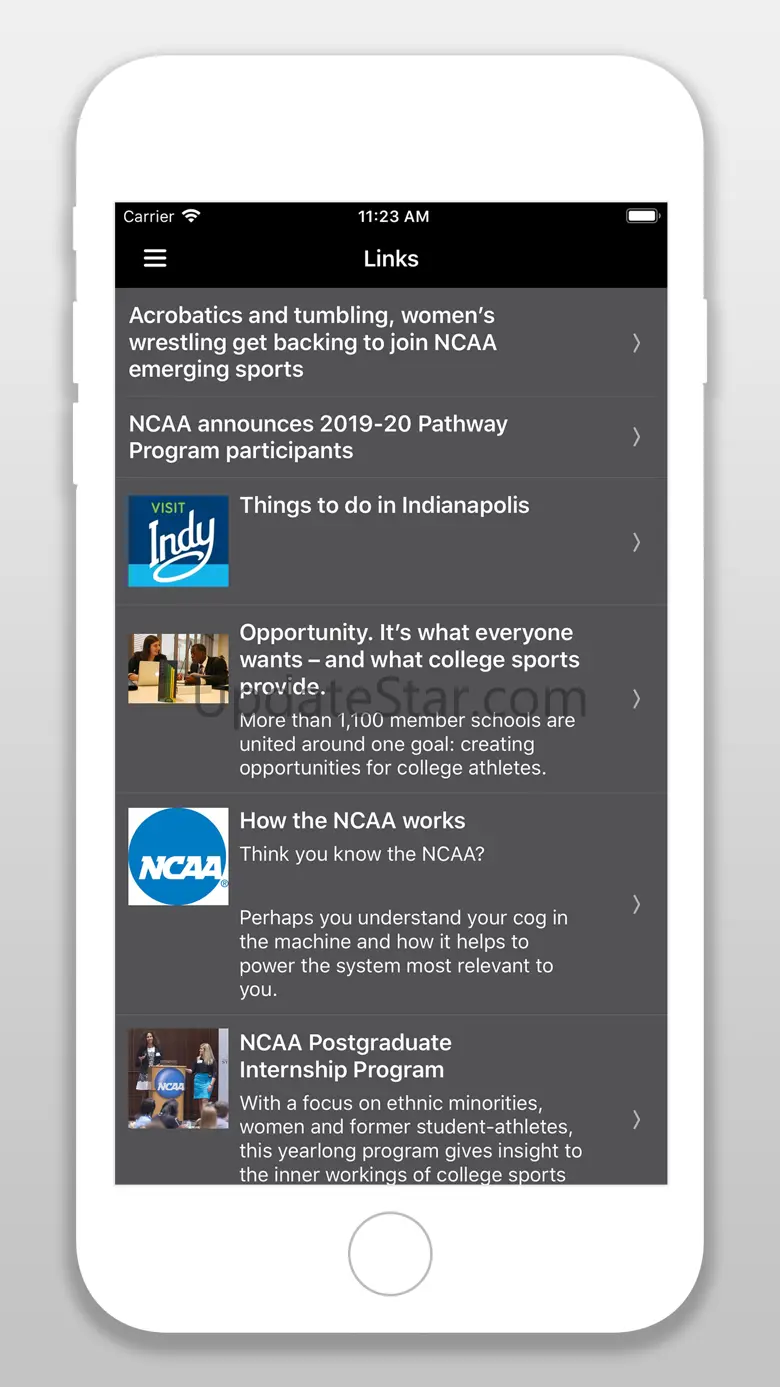Tap chevron next to Opportunity article

pos(636,699)
